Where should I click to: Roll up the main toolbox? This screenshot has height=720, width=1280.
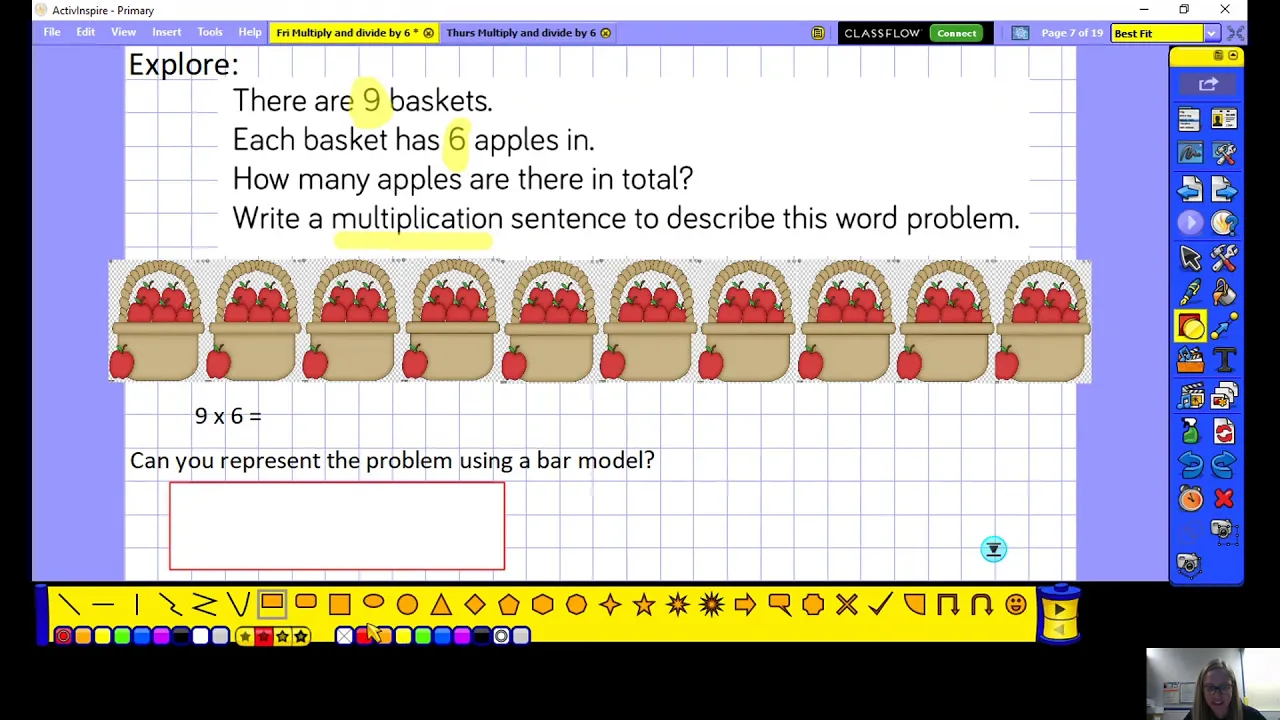pos(1233,56)
